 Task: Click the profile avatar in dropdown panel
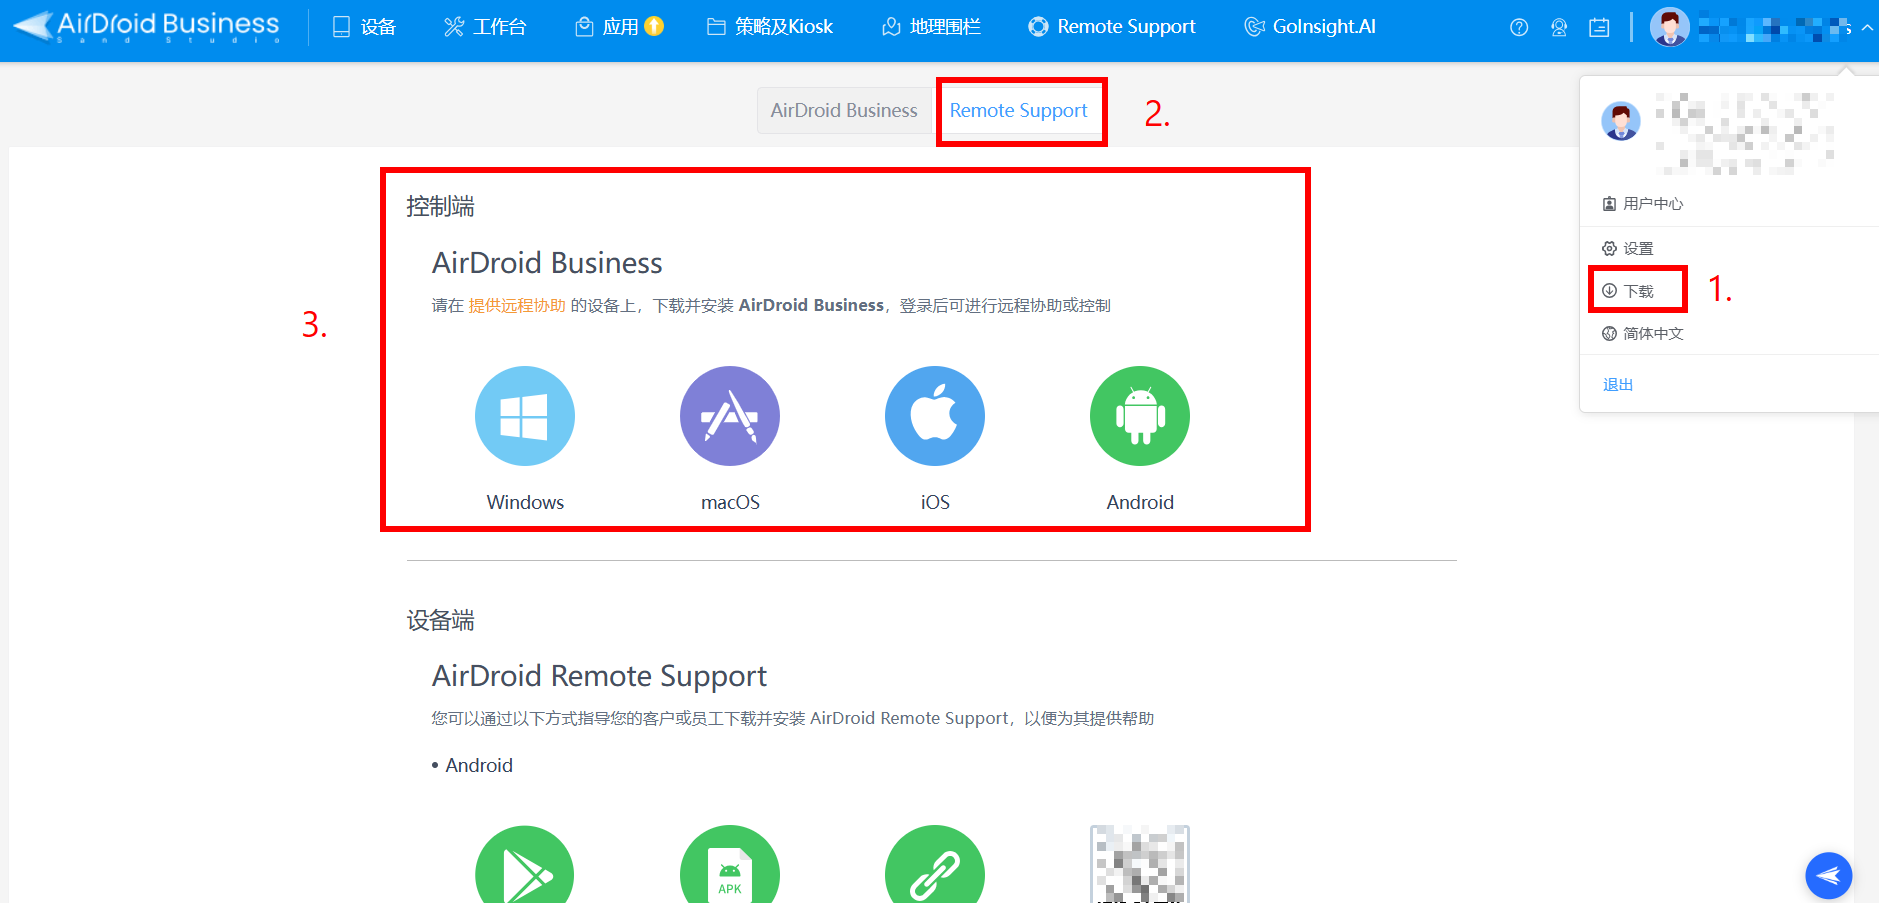(x=1621, y=121)
